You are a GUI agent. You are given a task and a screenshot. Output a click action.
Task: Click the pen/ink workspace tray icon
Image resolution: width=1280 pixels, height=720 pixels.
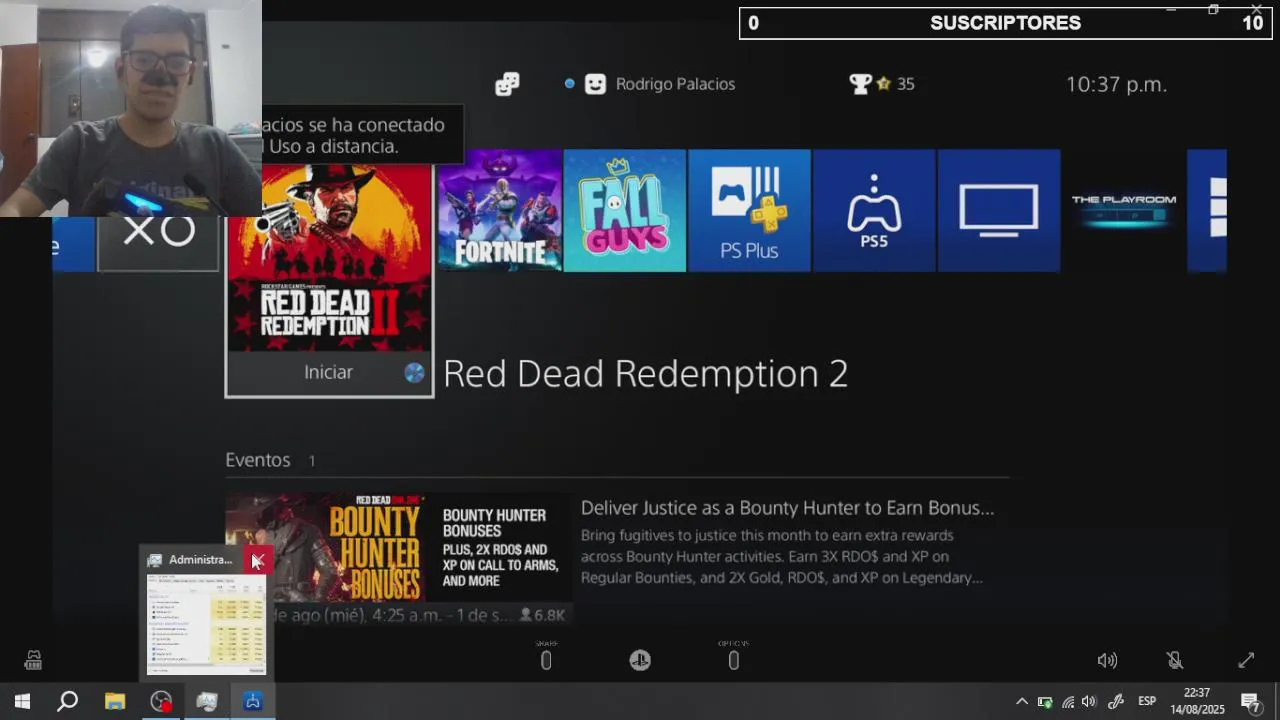pos(1116,701)
